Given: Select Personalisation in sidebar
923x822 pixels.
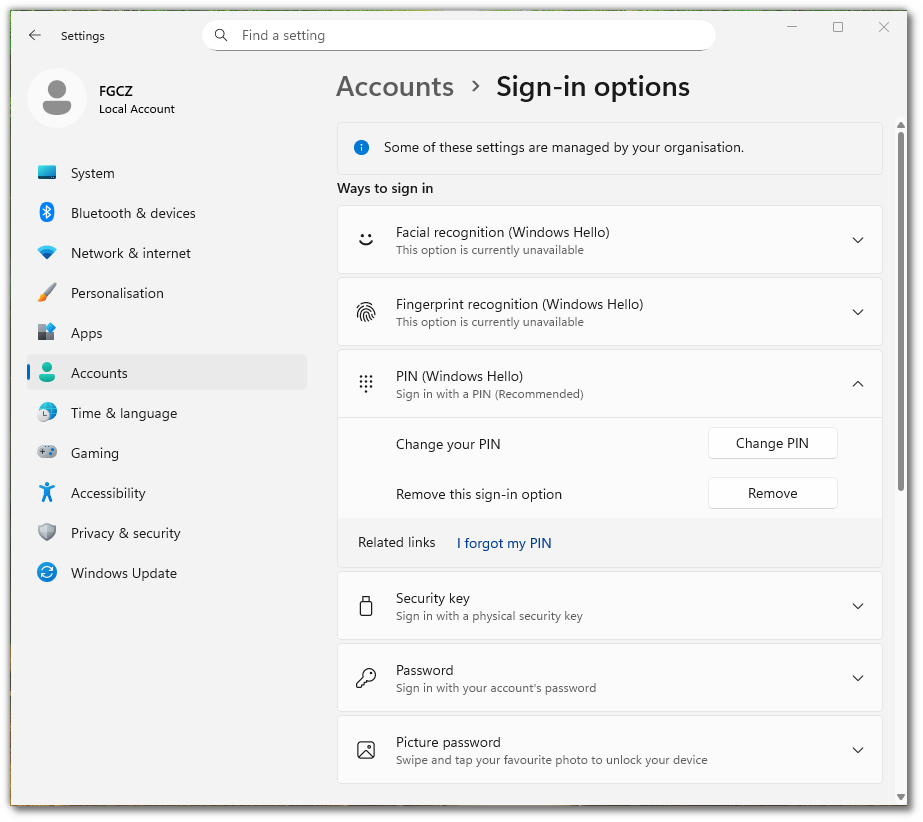Looking at the screenshot, I should point(167,293).
